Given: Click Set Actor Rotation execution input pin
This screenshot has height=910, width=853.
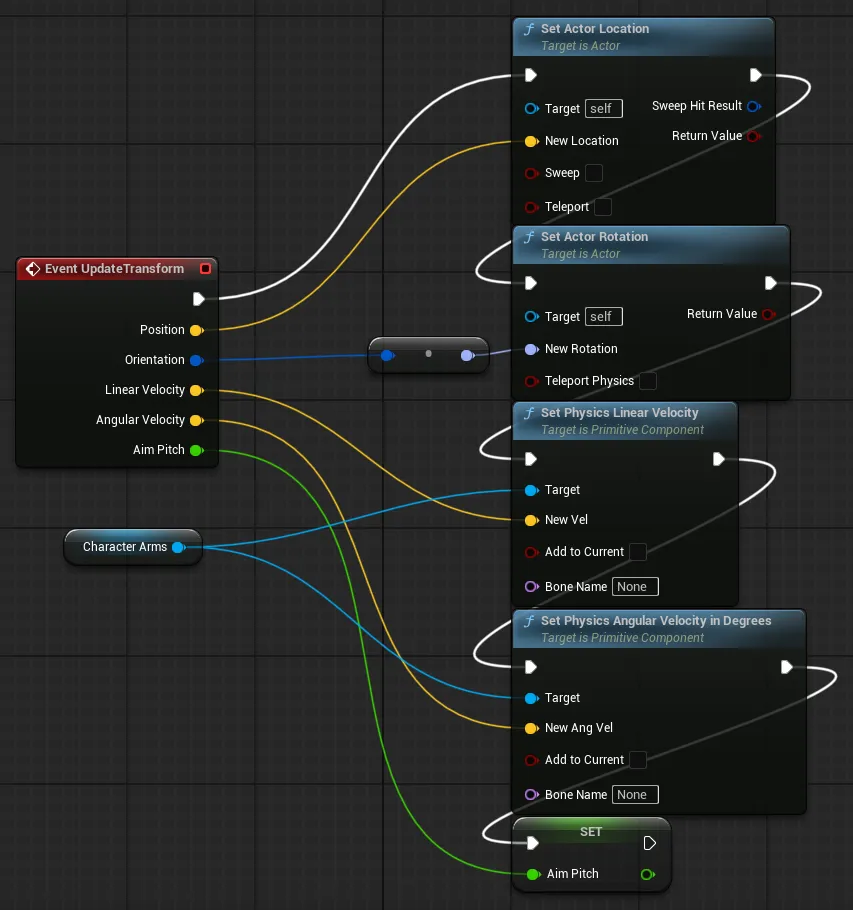Looking at the screenshot, I should click(x=530, y=283).
